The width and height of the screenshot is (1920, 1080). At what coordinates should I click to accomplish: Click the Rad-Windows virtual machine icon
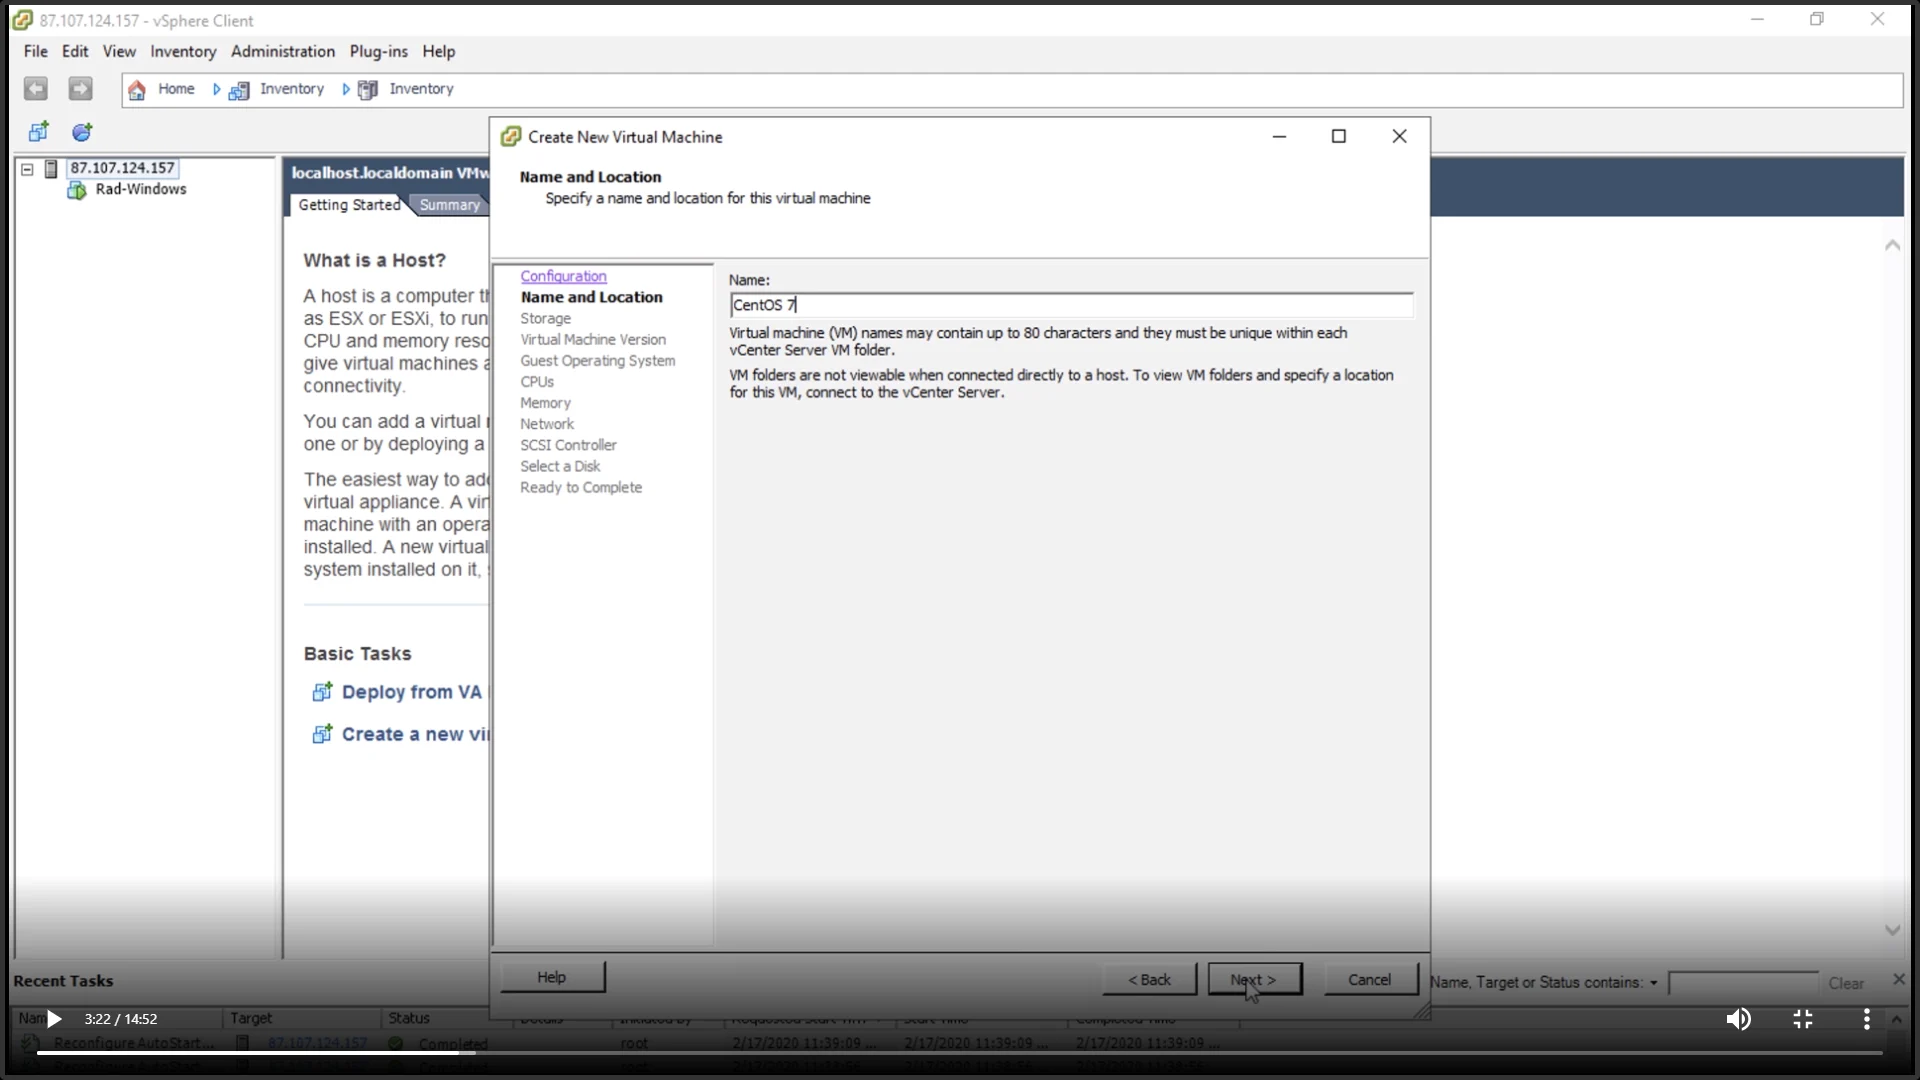pos(77,190)
